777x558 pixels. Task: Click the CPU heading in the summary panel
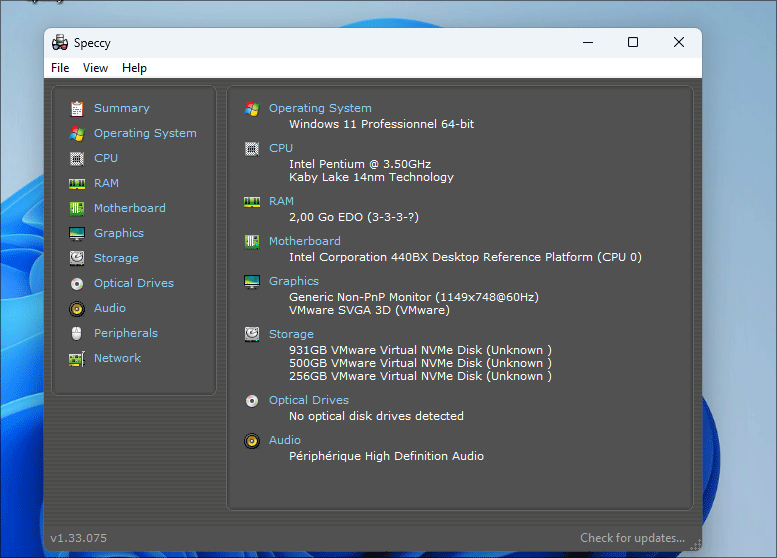[x=281, y=148]
